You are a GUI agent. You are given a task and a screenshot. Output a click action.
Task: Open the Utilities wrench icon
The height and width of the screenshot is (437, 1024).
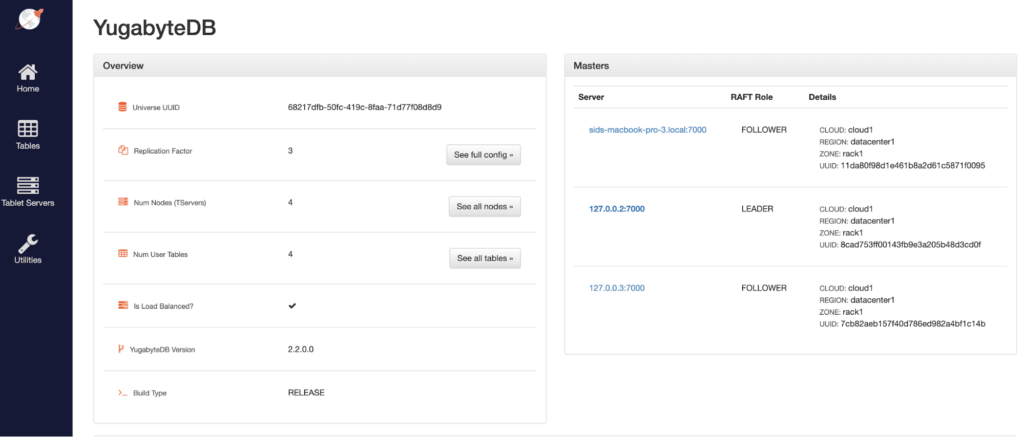(x=28, y=243)
